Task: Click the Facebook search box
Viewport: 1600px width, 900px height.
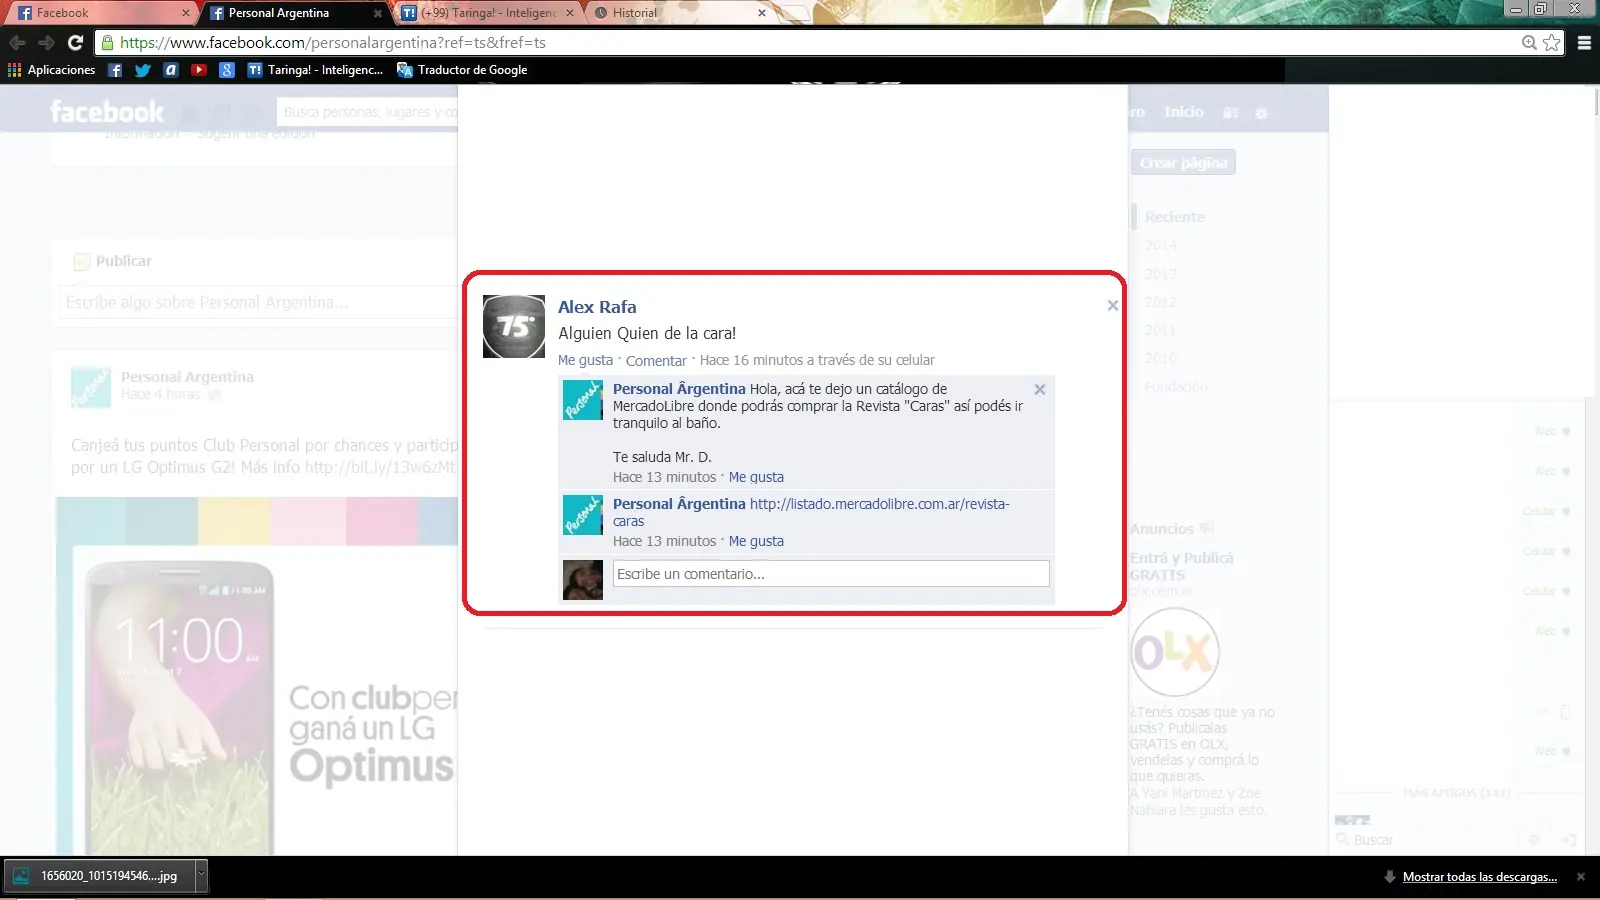Action: click(x=368, y=112)
